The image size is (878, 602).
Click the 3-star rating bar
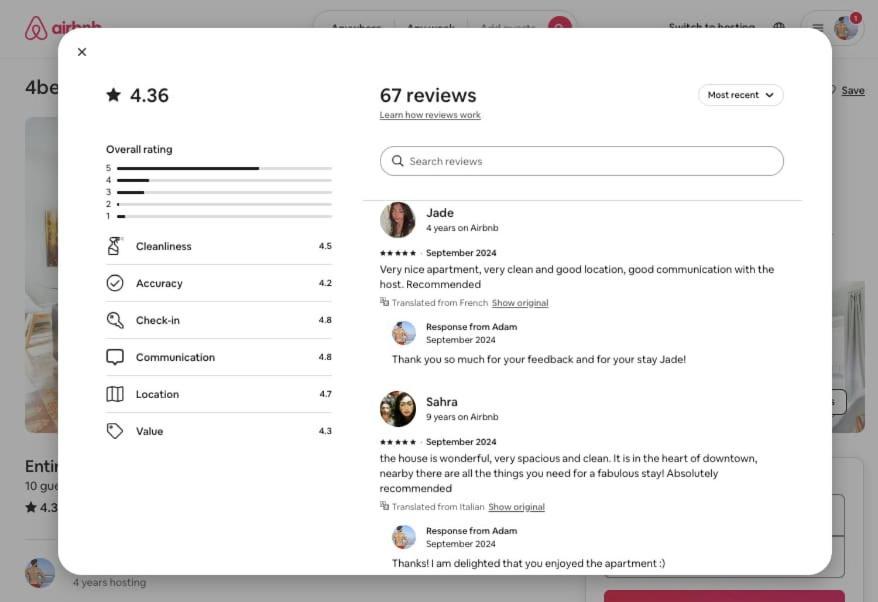pos(224,192)
